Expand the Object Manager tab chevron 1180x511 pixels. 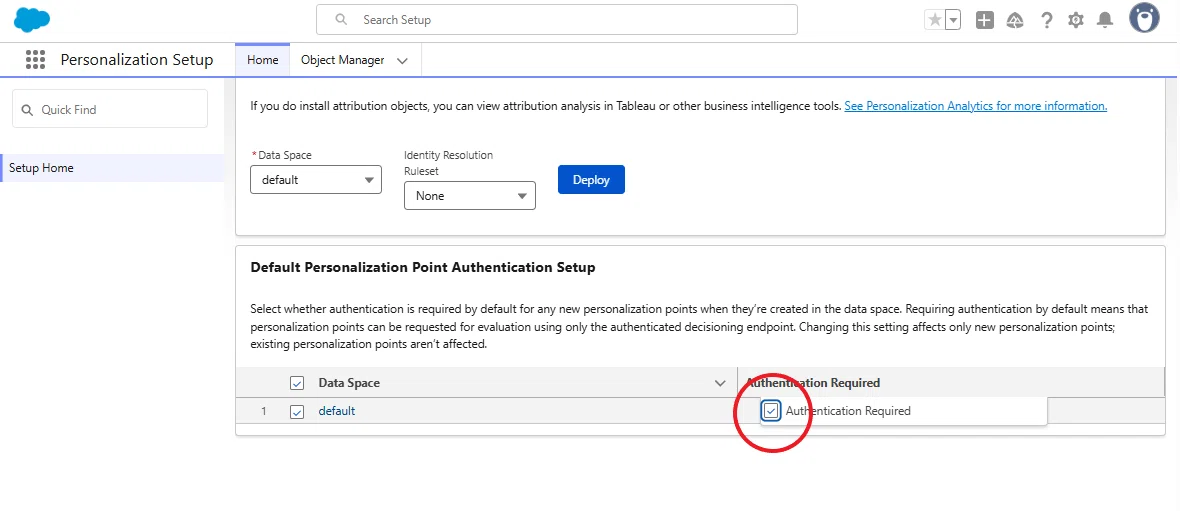click(x=402, y=61)
